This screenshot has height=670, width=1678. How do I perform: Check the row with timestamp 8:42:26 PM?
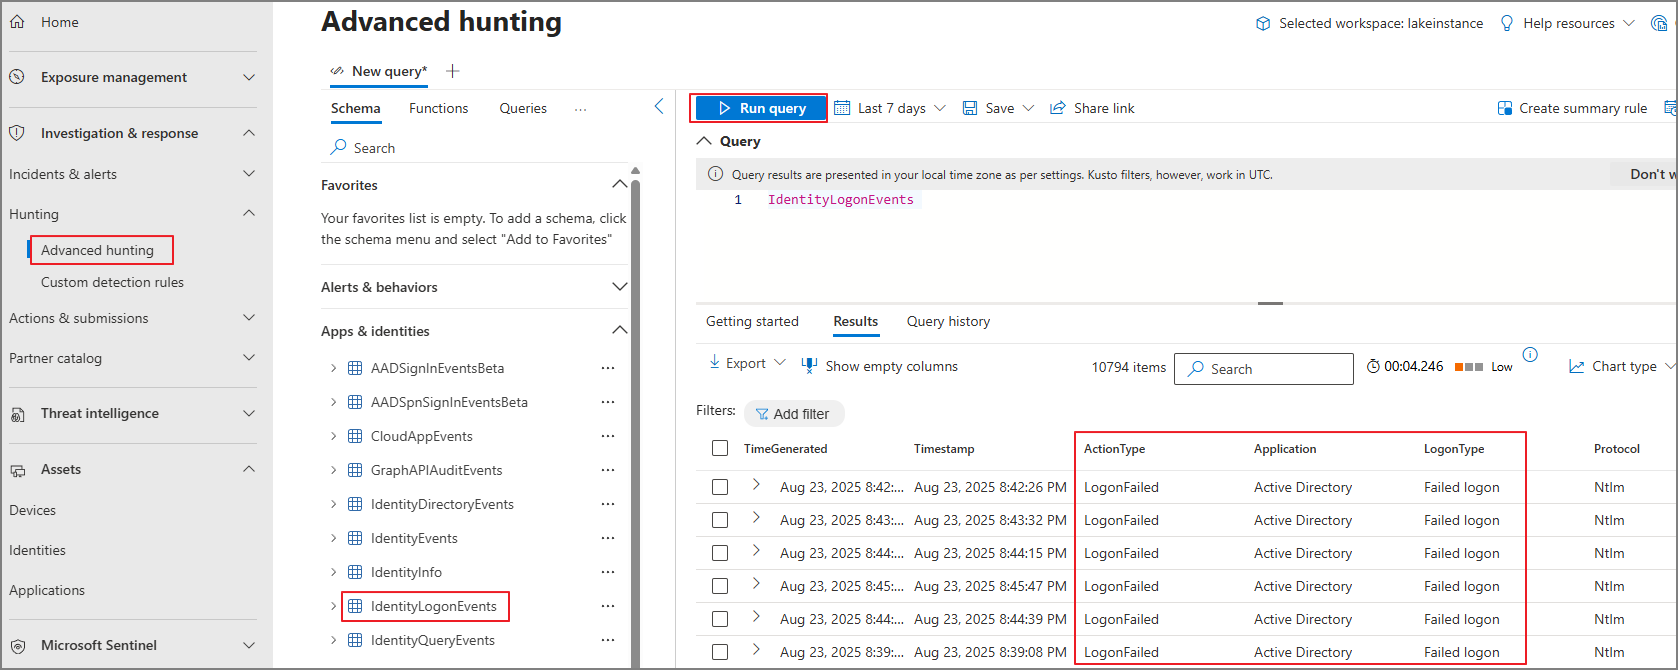click(720, 487)
